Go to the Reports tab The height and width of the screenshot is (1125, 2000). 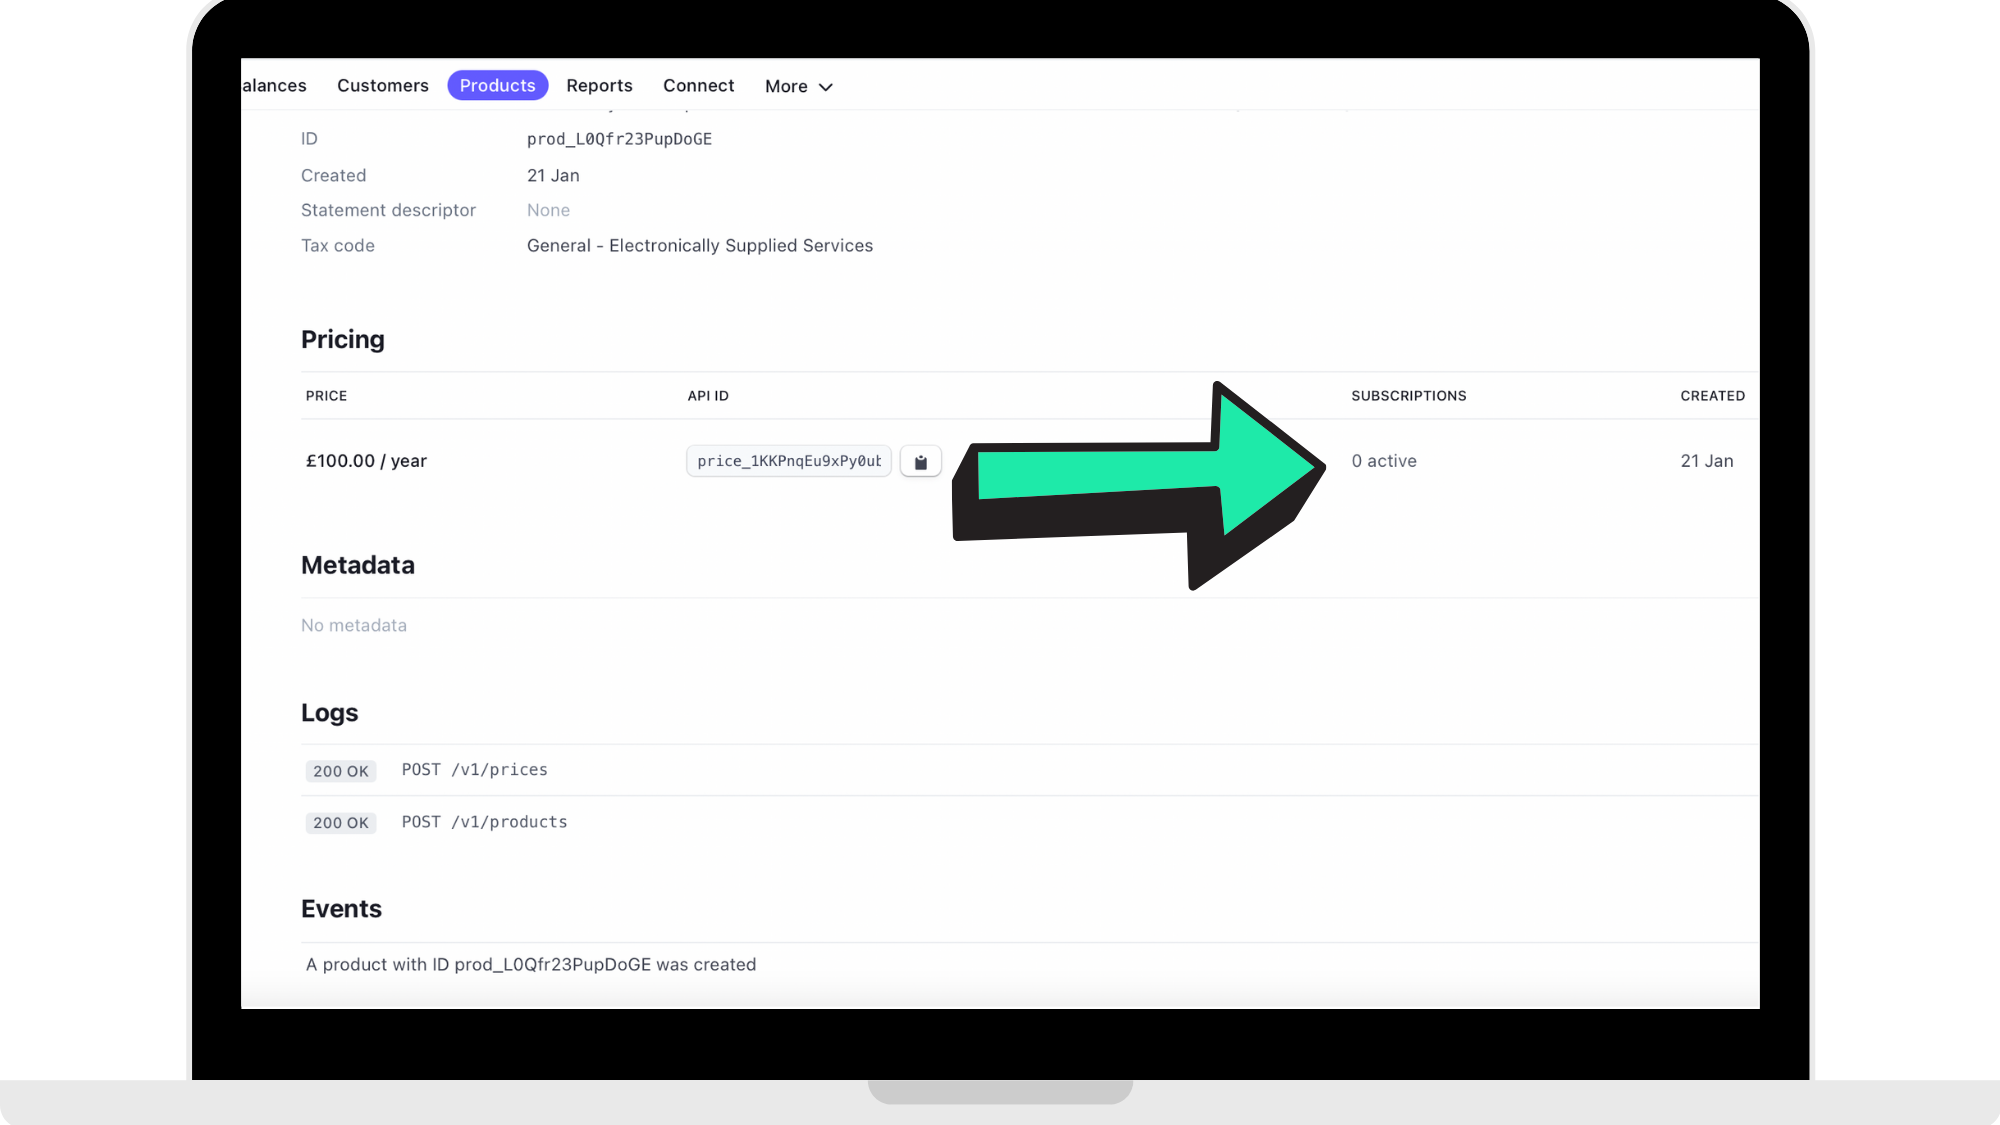click(599, 86)
